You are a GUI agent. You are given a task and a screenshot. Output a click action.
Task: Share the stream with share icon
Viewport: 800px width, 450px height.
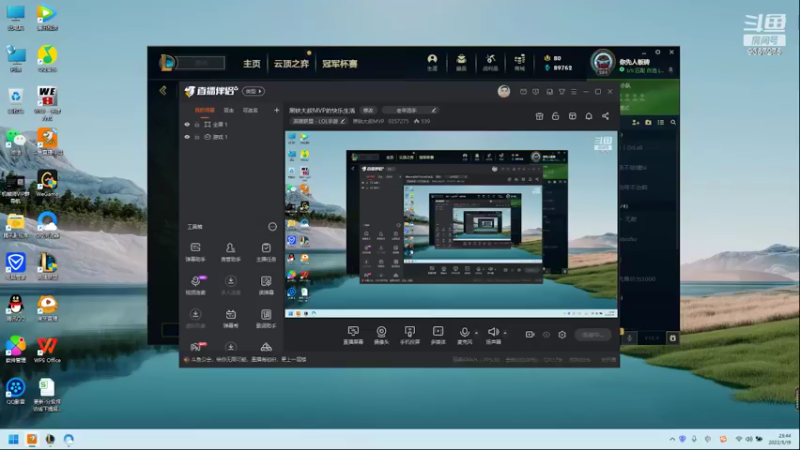point(606,116)
